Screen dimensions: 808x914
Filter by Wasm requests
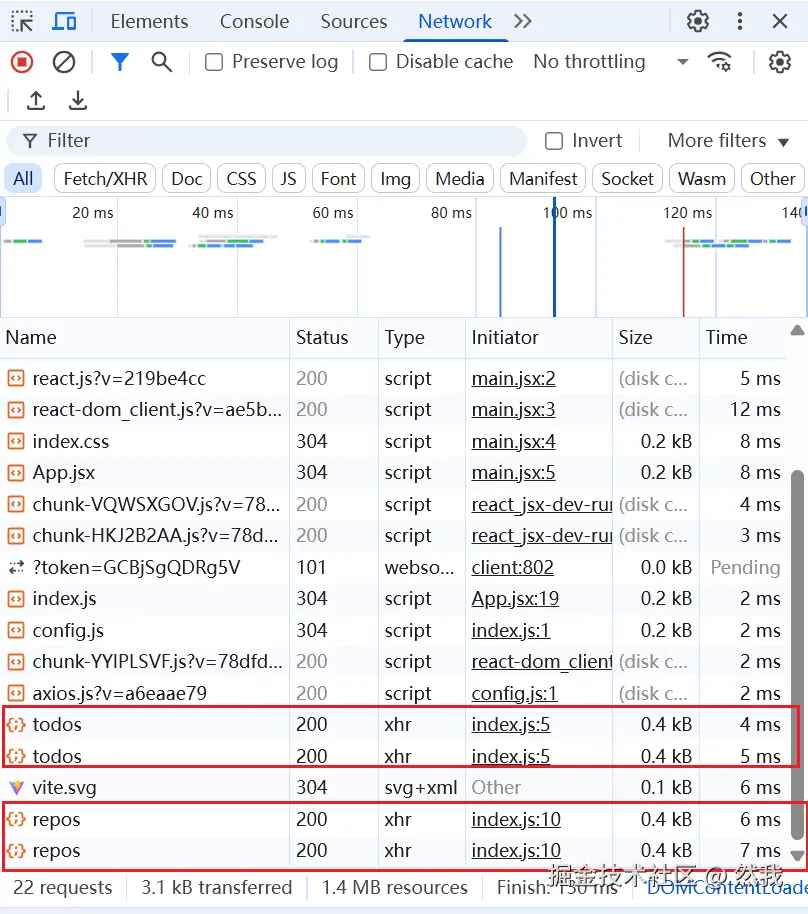coord(701,178)
